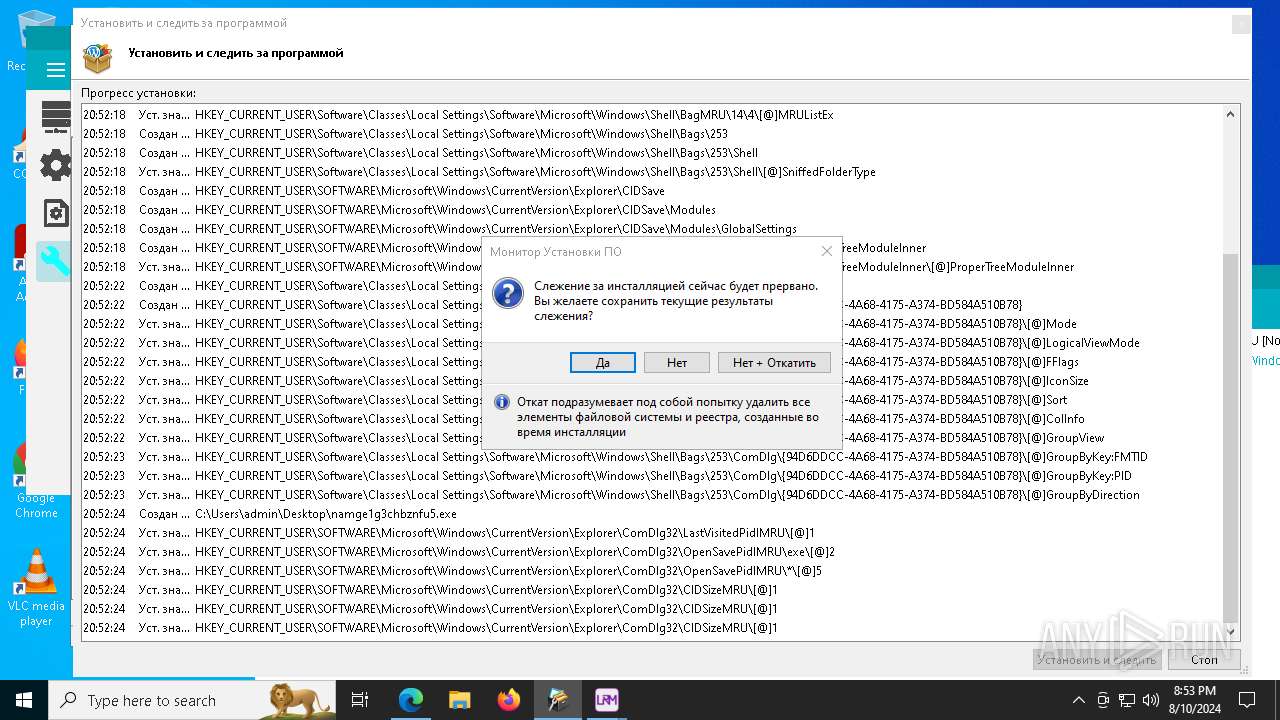
Task: Select the SniffedFolderType log row
Action: 651,172
